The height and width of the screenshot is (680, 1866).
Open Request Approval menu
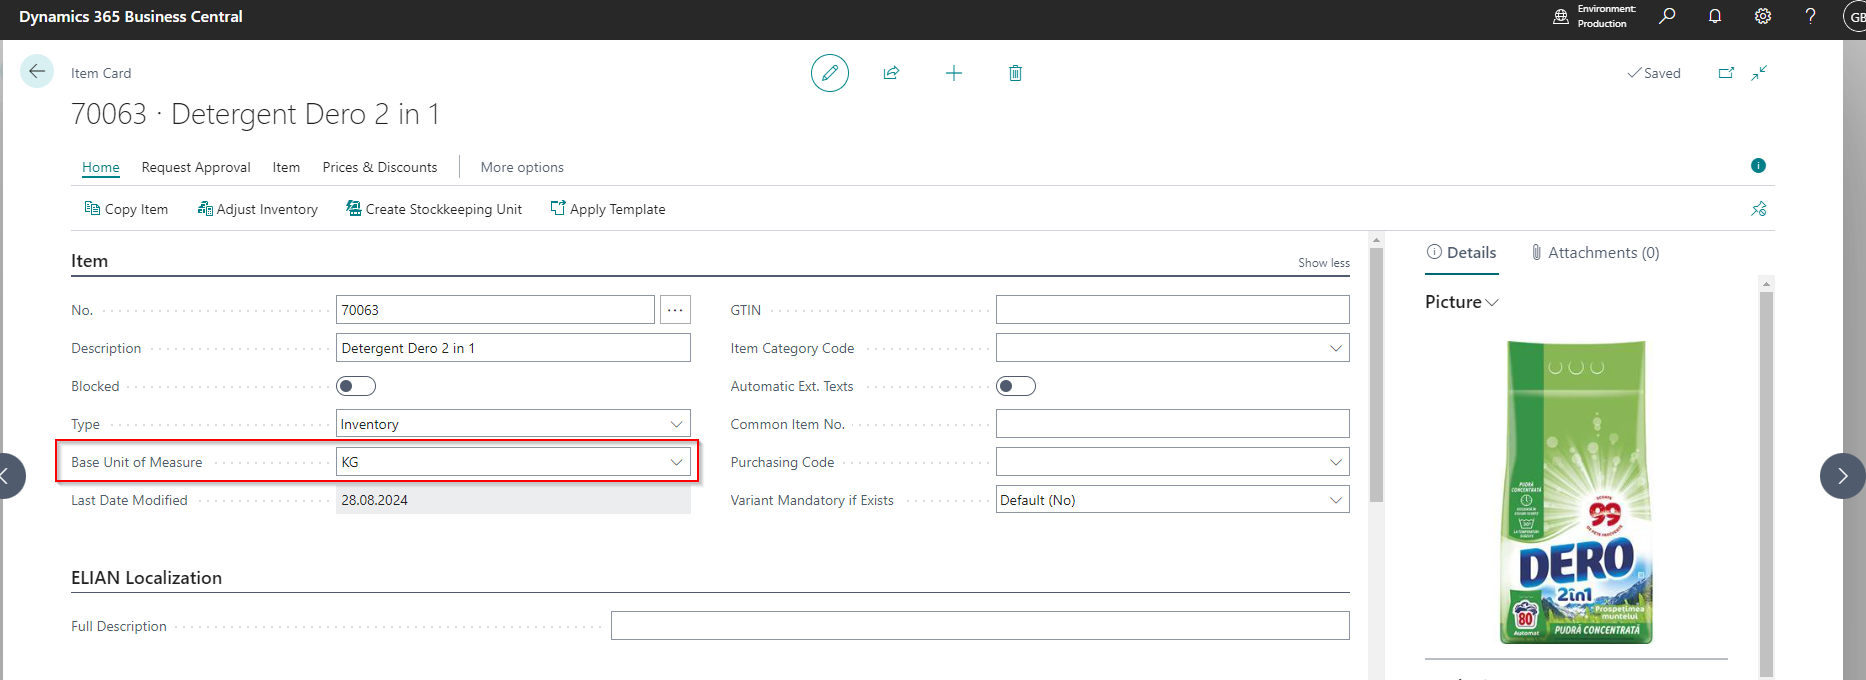(x=196, y=167)
